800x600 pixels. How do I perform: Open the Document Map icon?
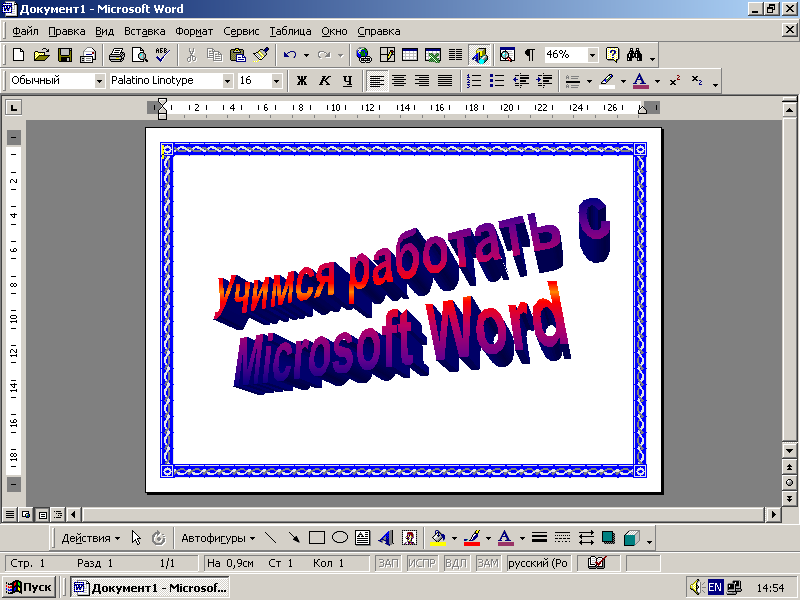coord(507,55)
